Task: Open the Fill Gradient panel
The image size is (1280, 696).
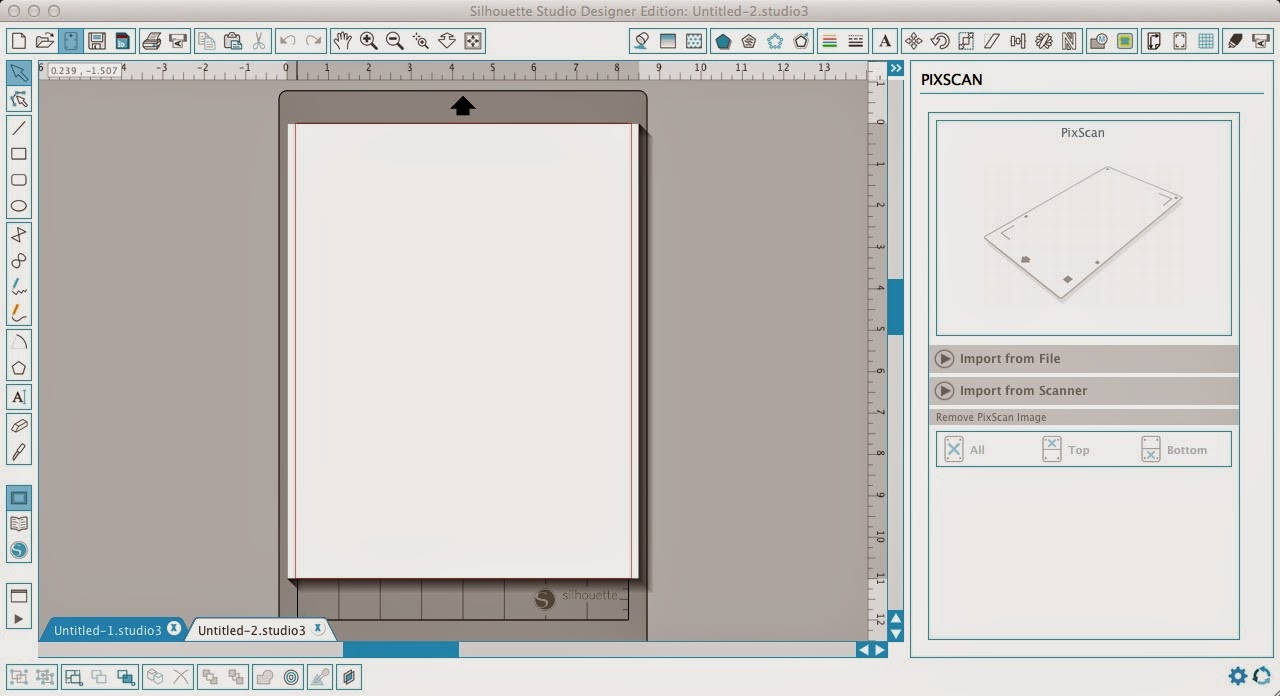Action: 667,41
